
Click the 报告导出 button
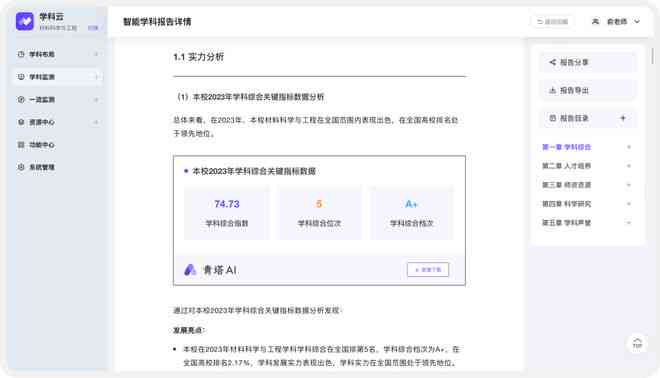588,91
